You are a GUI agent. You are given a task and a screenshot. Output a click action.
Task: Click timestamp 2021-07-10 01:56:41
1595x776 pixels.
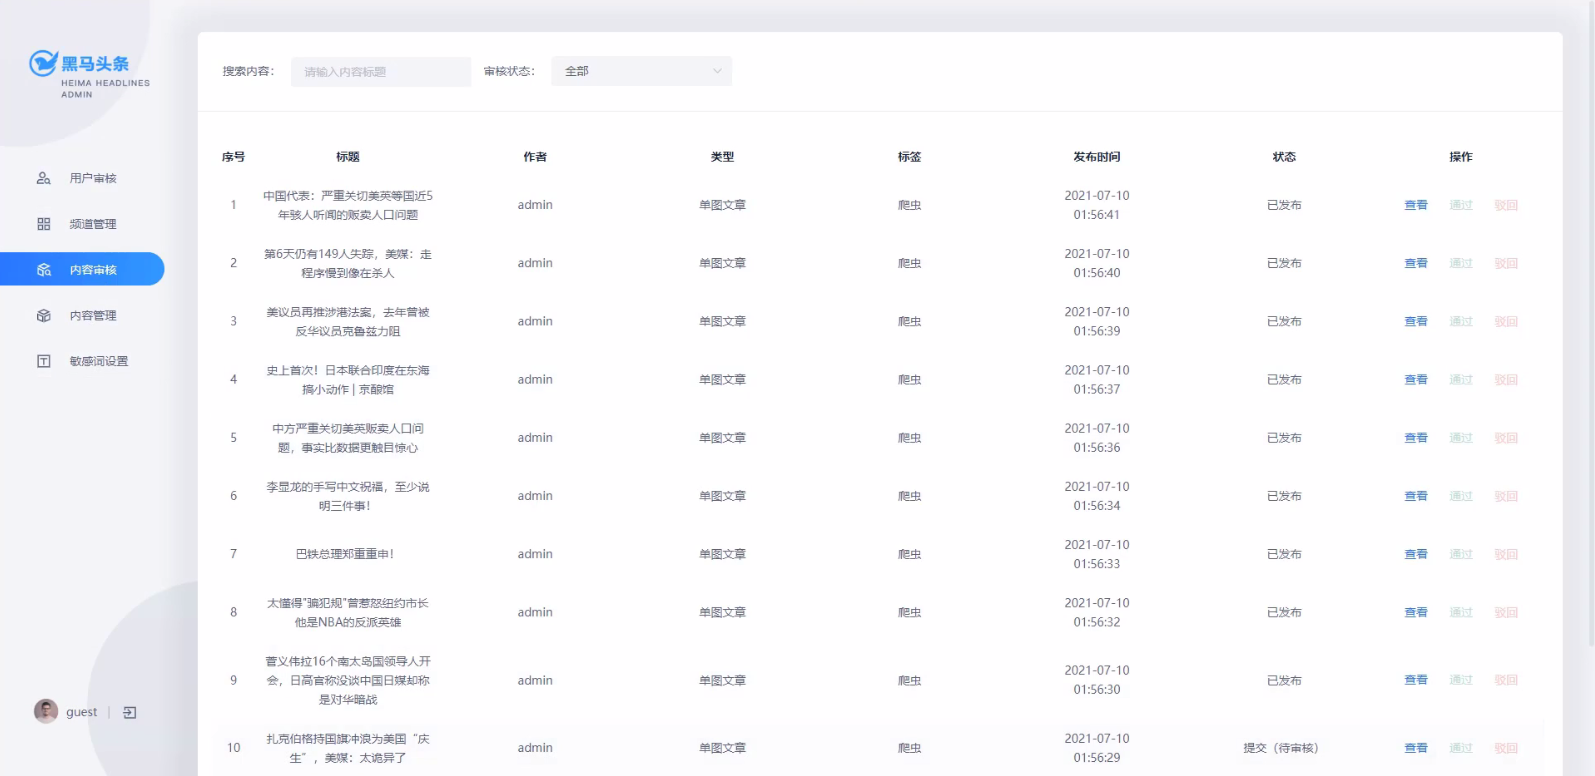(1097, 205)
